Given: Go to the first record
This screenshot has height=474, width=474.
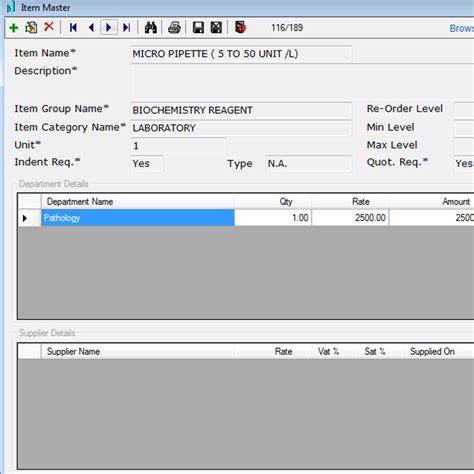Looking at the screenshot, I should pyautogui.click(x=73, y=28).
